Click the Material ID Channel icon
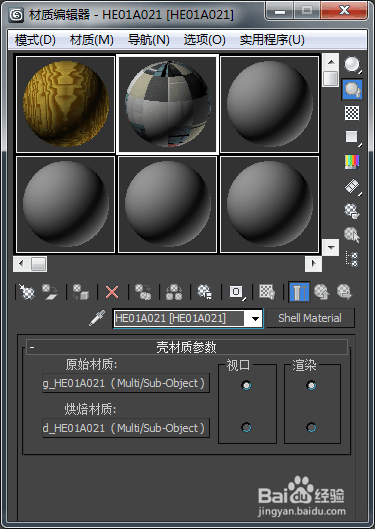 (237, 292)
